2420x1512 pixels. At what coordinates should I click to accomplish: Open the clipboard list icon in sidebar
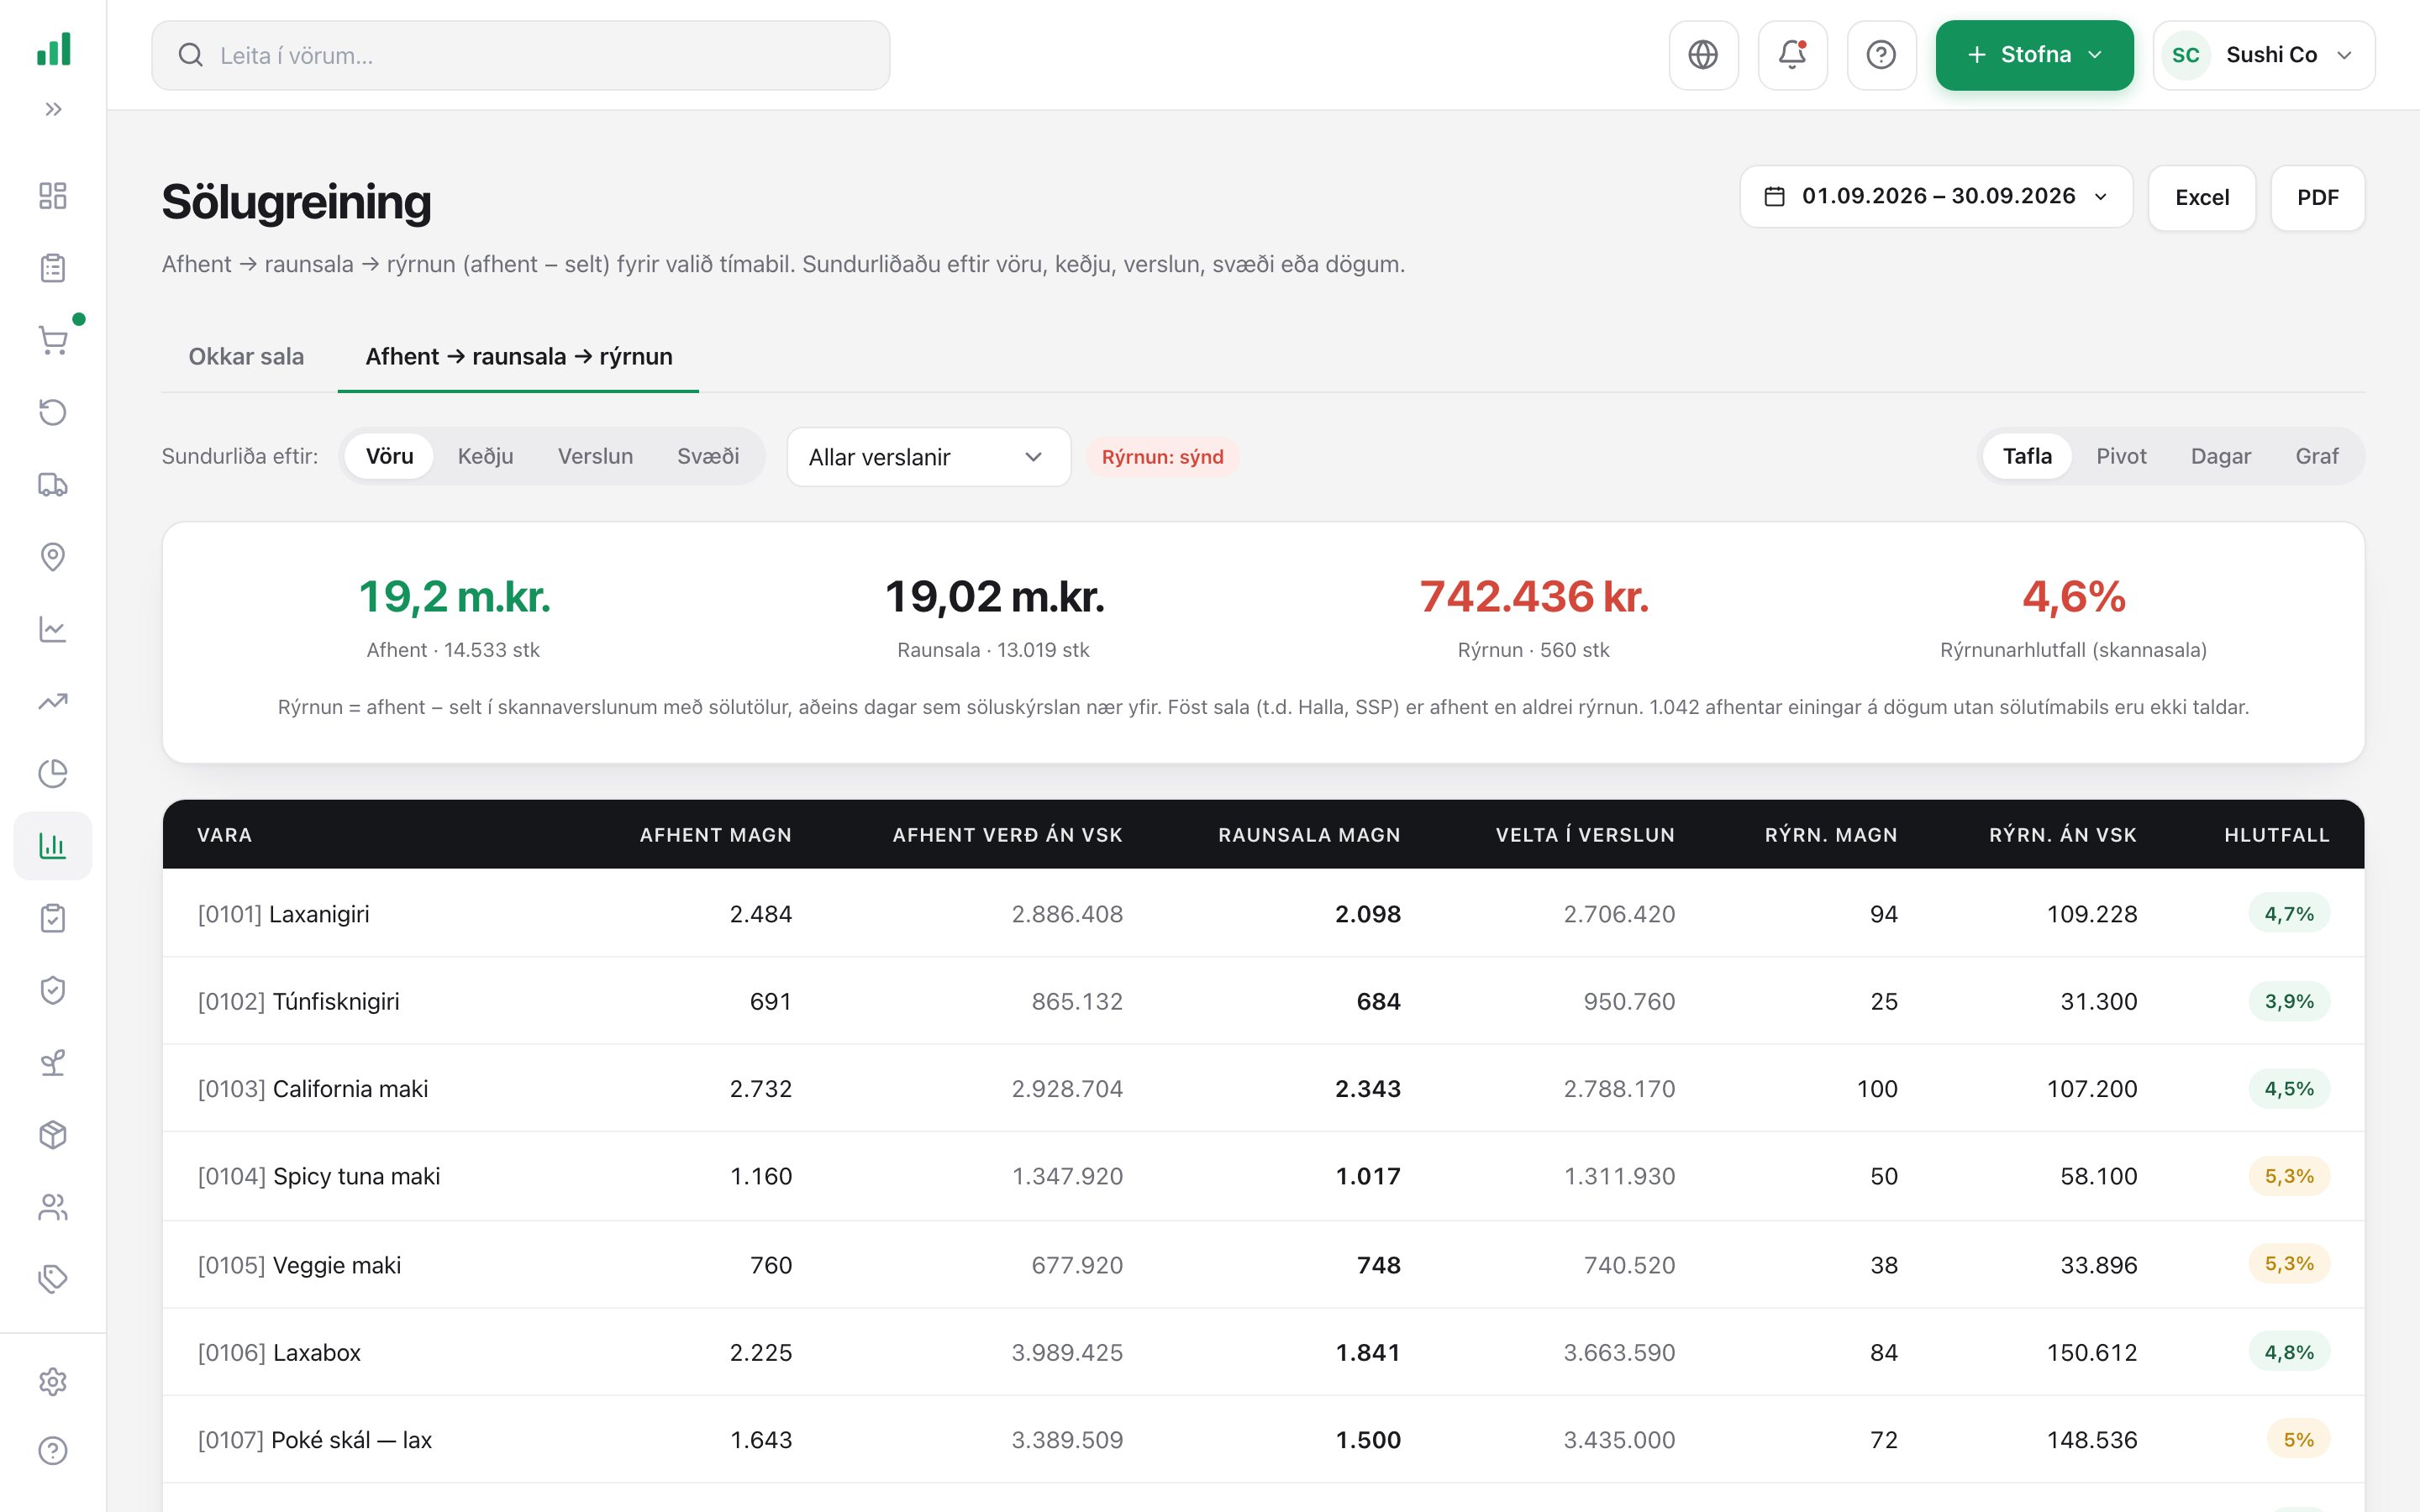(53, 268)
